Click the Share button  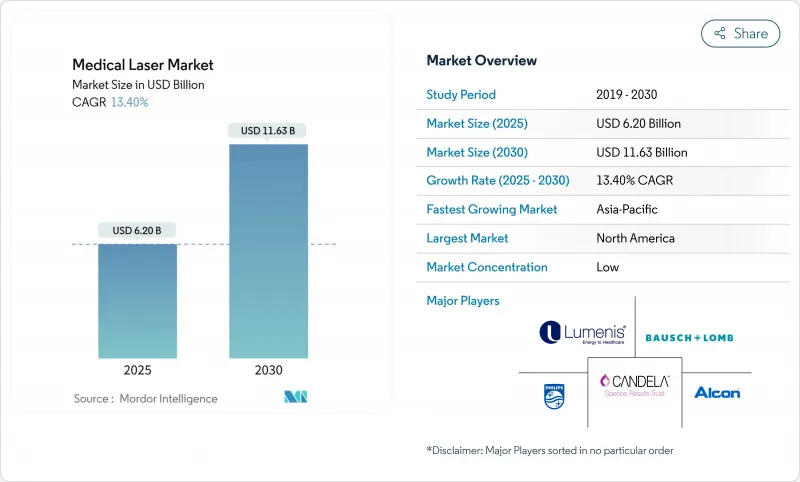pyautogui.click(x=740, y=33)
